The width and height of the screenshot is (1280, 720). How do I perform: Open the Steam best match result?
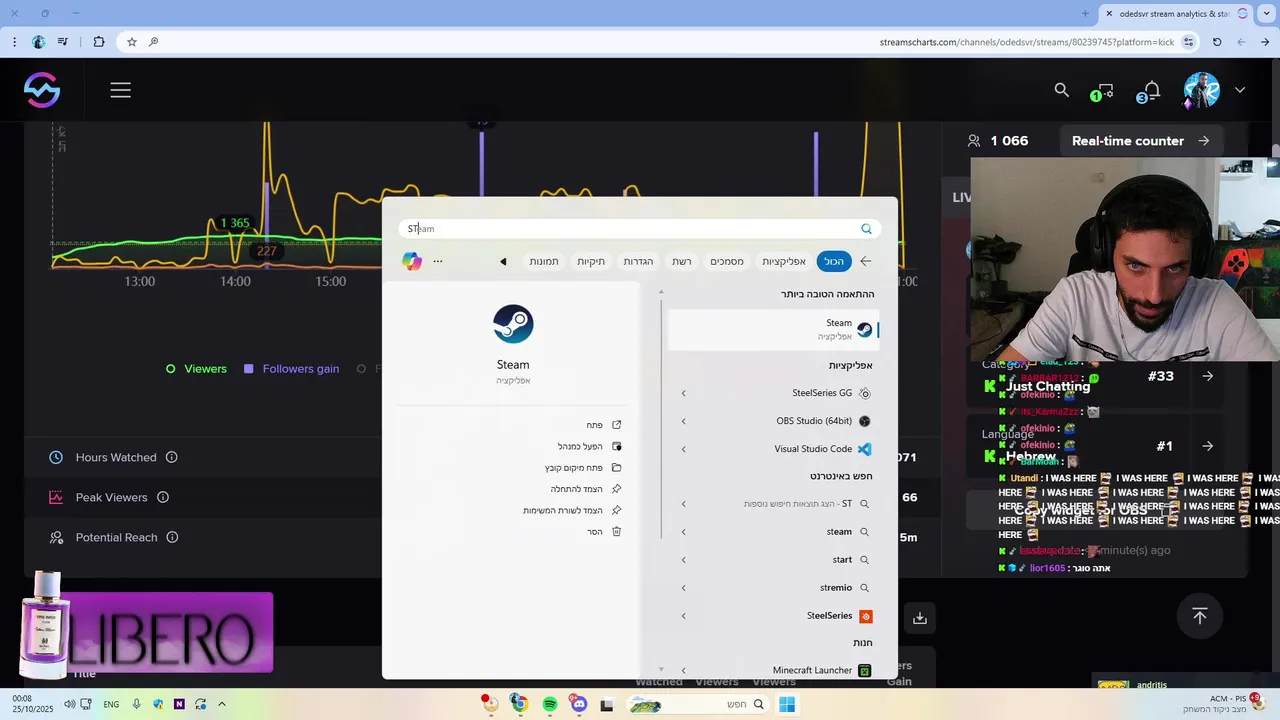773,330
